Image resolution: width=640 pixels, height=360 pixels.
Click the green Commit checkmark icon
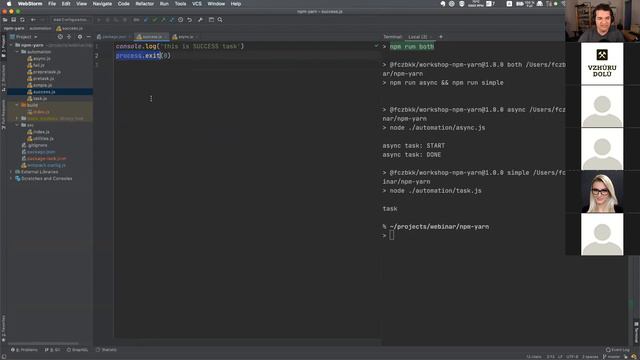(x=155, y=20)
